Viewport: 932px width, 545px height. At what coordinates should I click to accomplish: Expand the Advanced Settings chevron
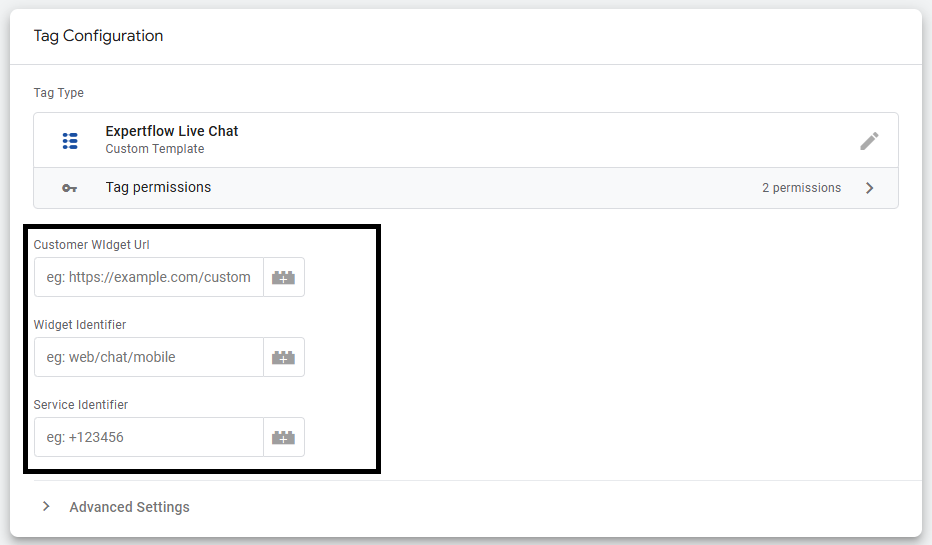coord(46,507)
